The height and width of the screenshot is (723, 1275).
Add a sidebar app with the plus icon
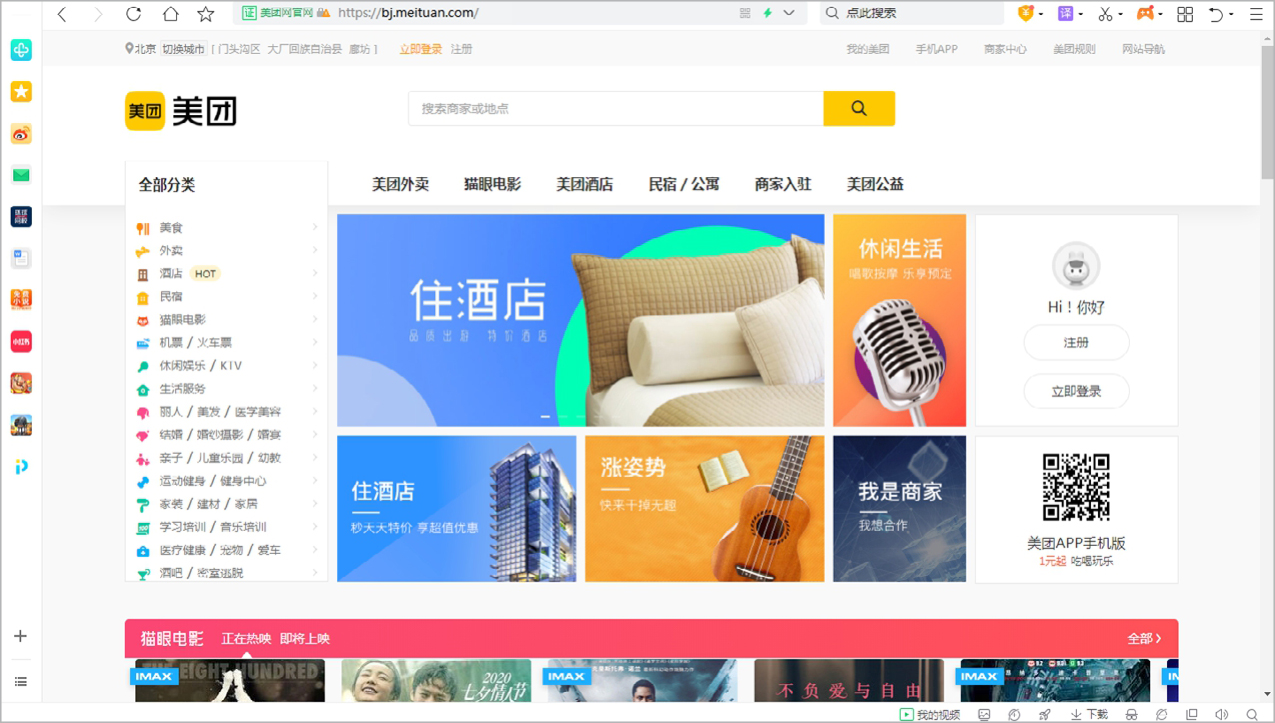(20, 636)
